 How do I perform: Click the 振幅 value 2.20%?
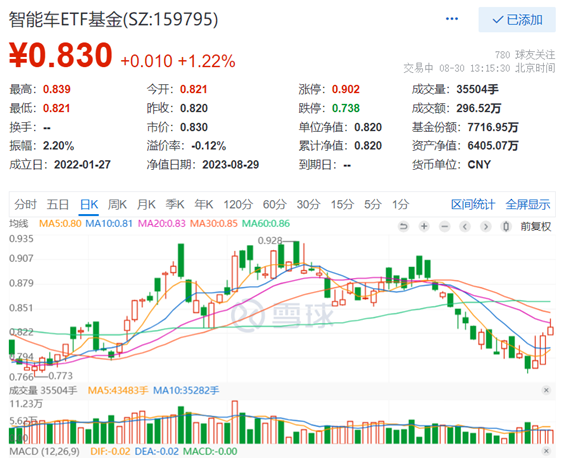pos(58,146)
